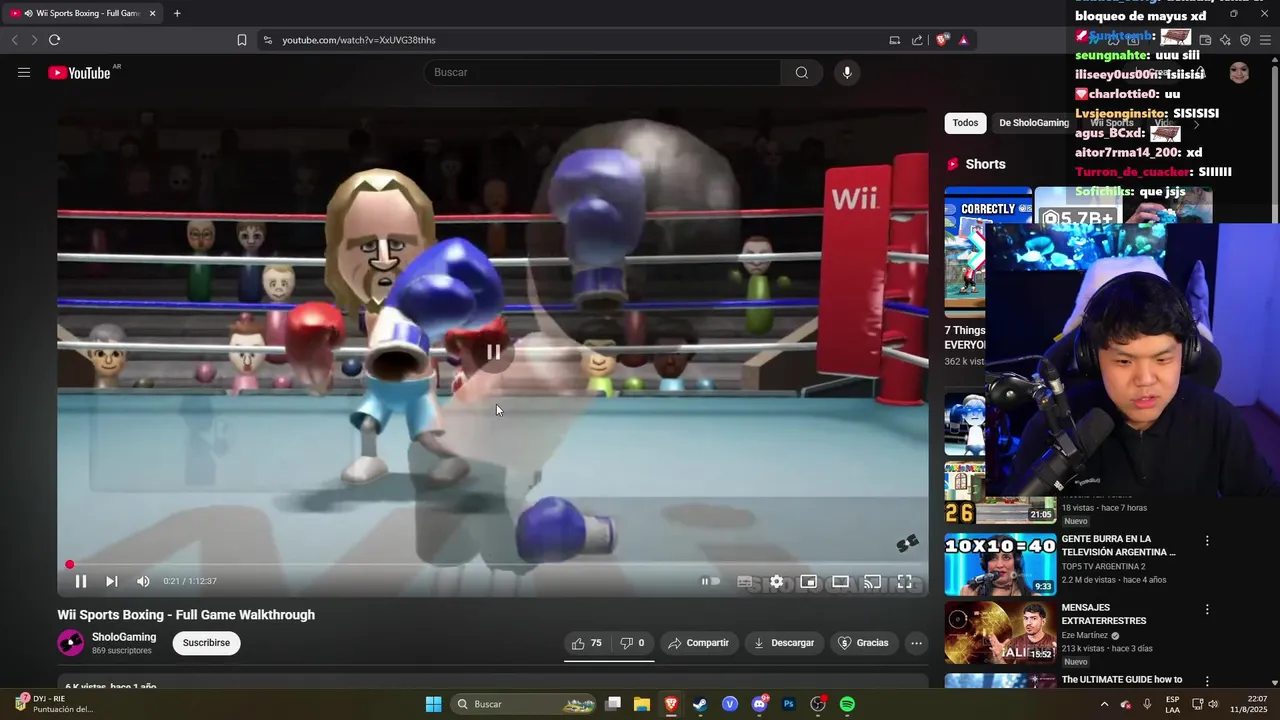Mute the video volume speaker icon
The image size is (1280, 720).
point(143,581)
